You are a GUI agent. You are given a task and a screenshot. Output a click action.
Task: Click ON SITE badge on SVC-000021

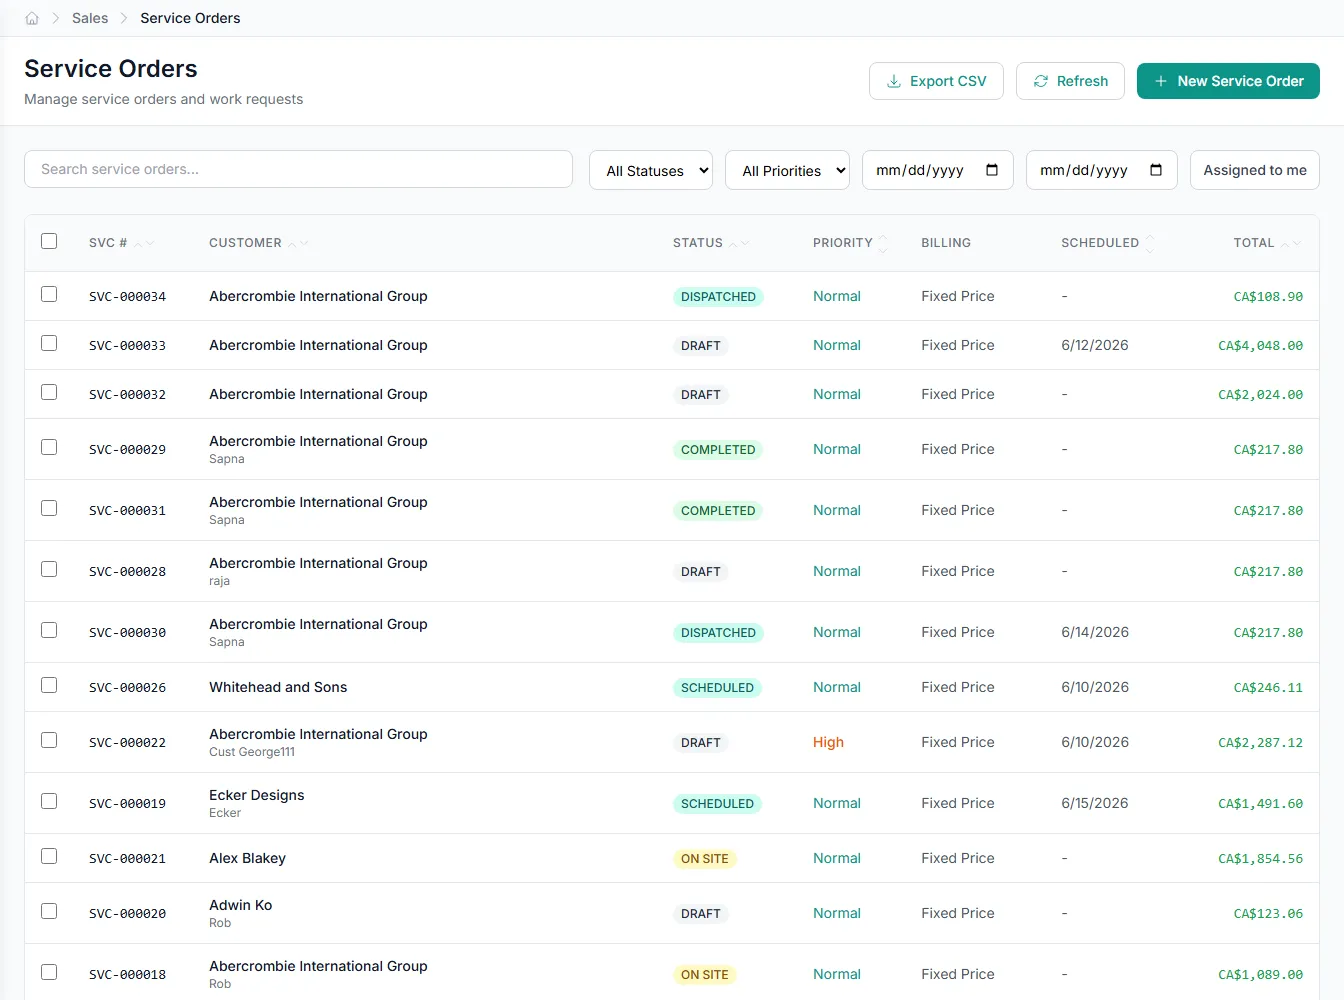(704, 859)
